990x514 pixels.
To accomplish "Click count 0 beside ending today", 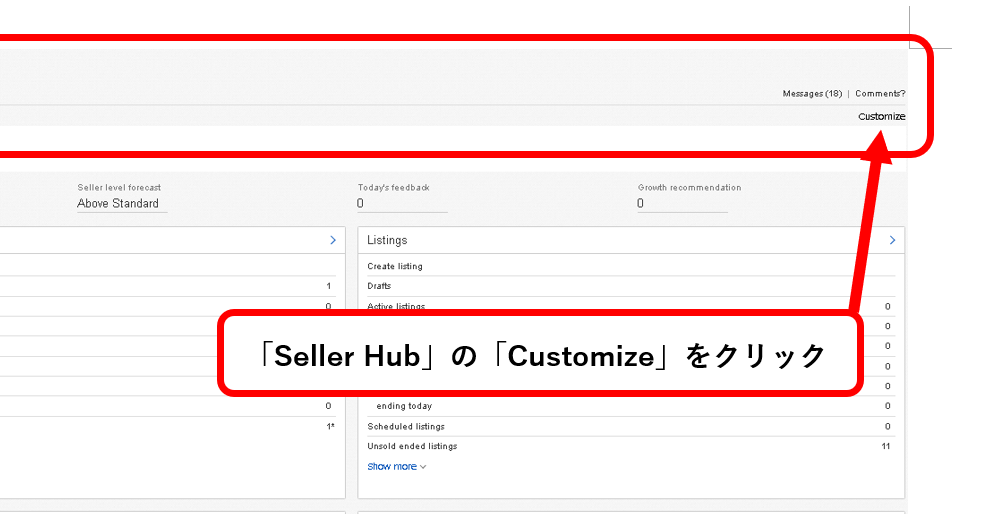I will (x=887, y=406).
